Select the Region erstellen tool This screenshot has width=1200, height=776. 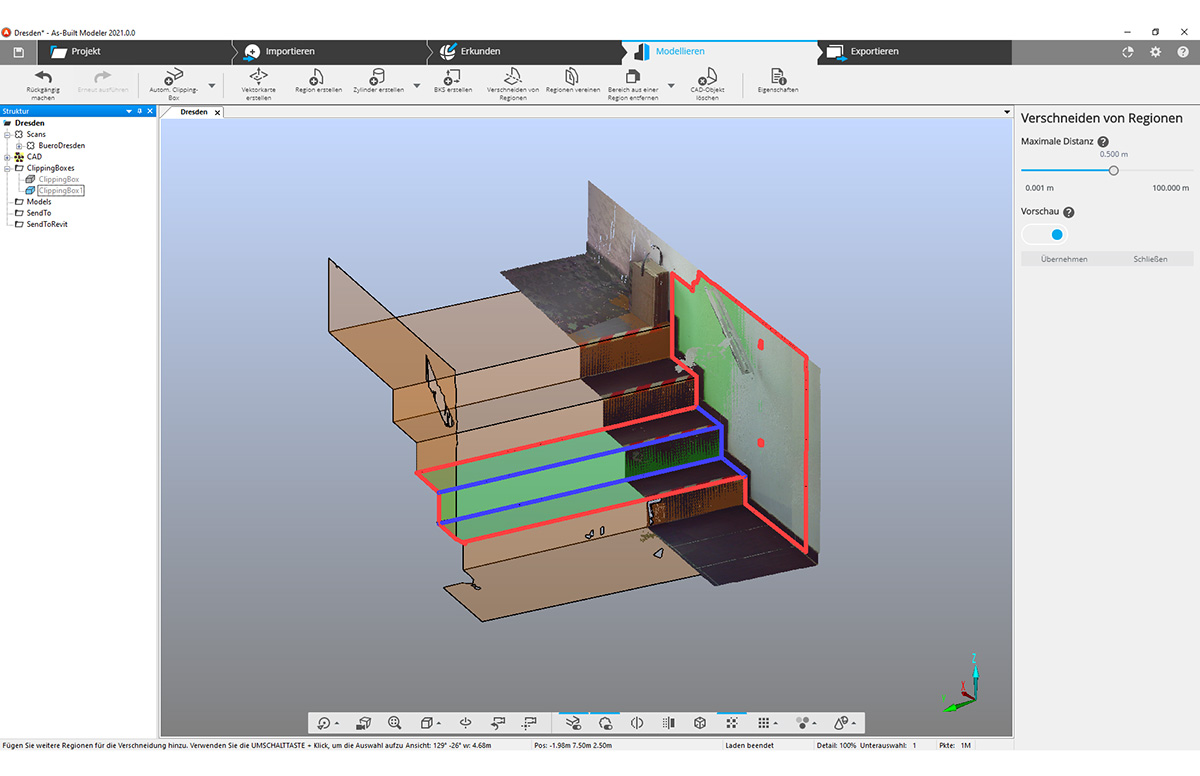[316, 78]
